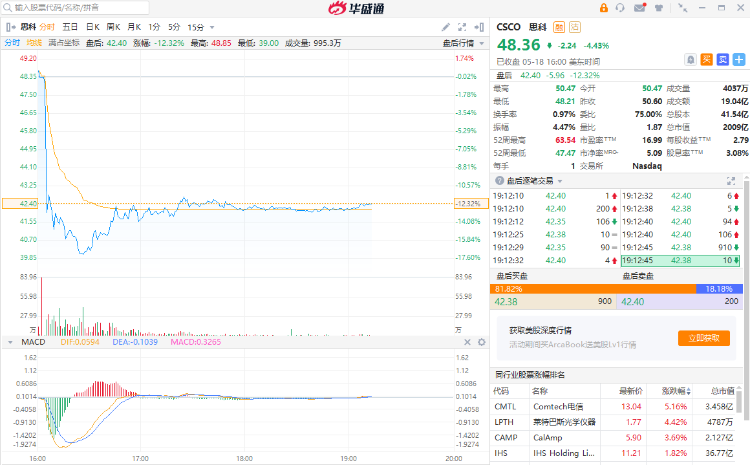Click the 总市值 column header
Image resolution: width=750 pixels, height=465 pixels.
coord(722,391)
